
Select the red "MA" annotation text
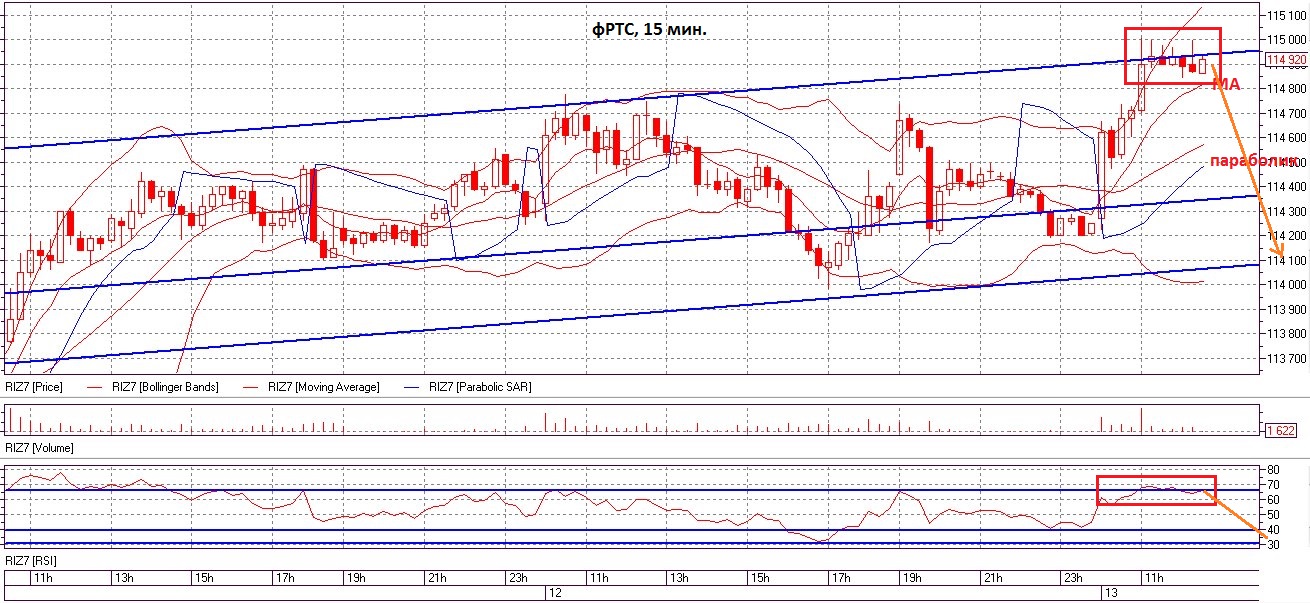[x=1227, y=87]
